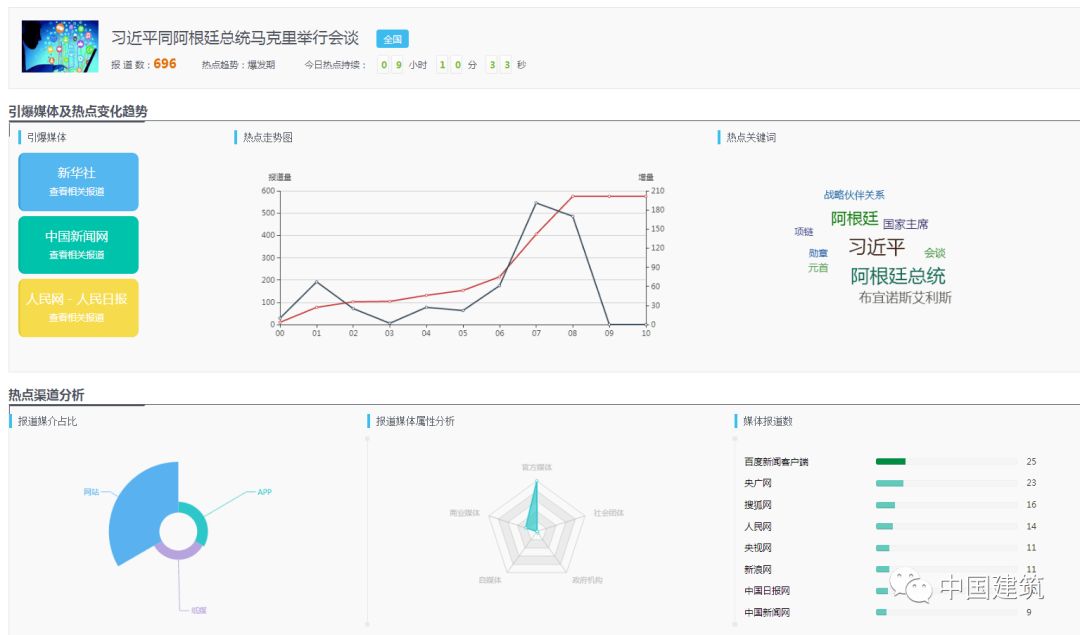Image resolution: width=1080 pixels, height=635 pixels.
Task: Click the 报道媒体属性分析 panel title
Action: tap(415, 421)
